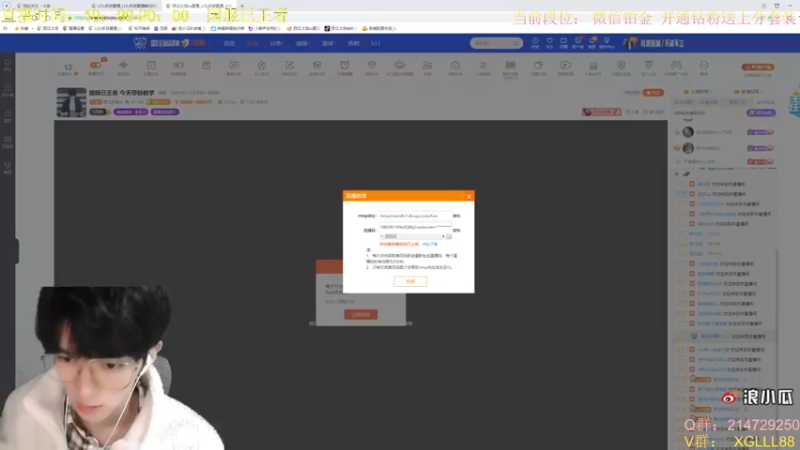
Task: Switch to the second browser tab
Action: [126, 6]
